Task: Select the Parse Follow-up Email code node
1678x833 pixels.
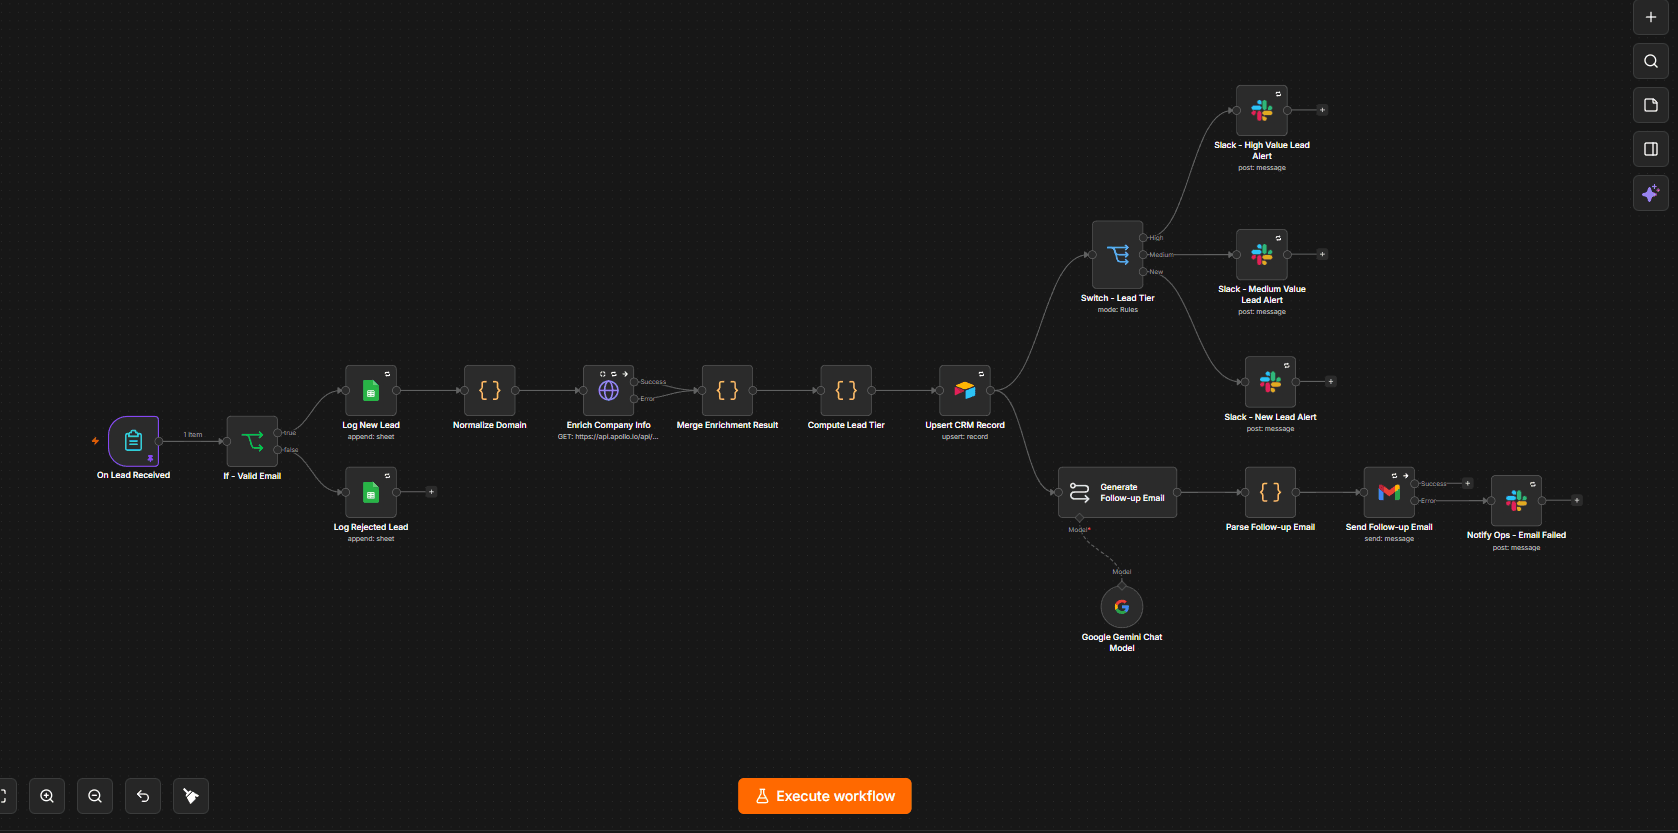Action: pyautogui.click(x=1270, y=492)
